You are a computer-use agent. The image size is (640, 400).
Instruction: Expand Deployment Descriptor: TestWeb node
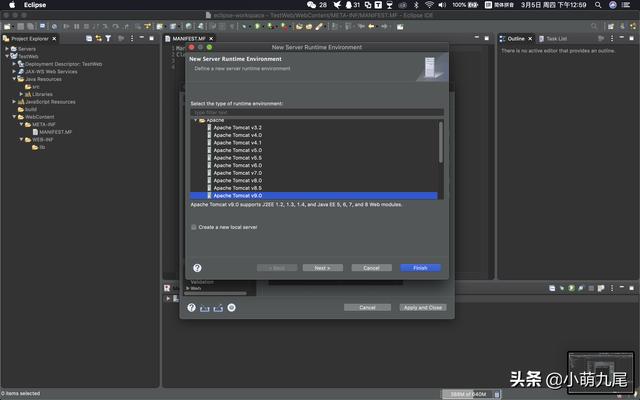[x=14, y=64]
